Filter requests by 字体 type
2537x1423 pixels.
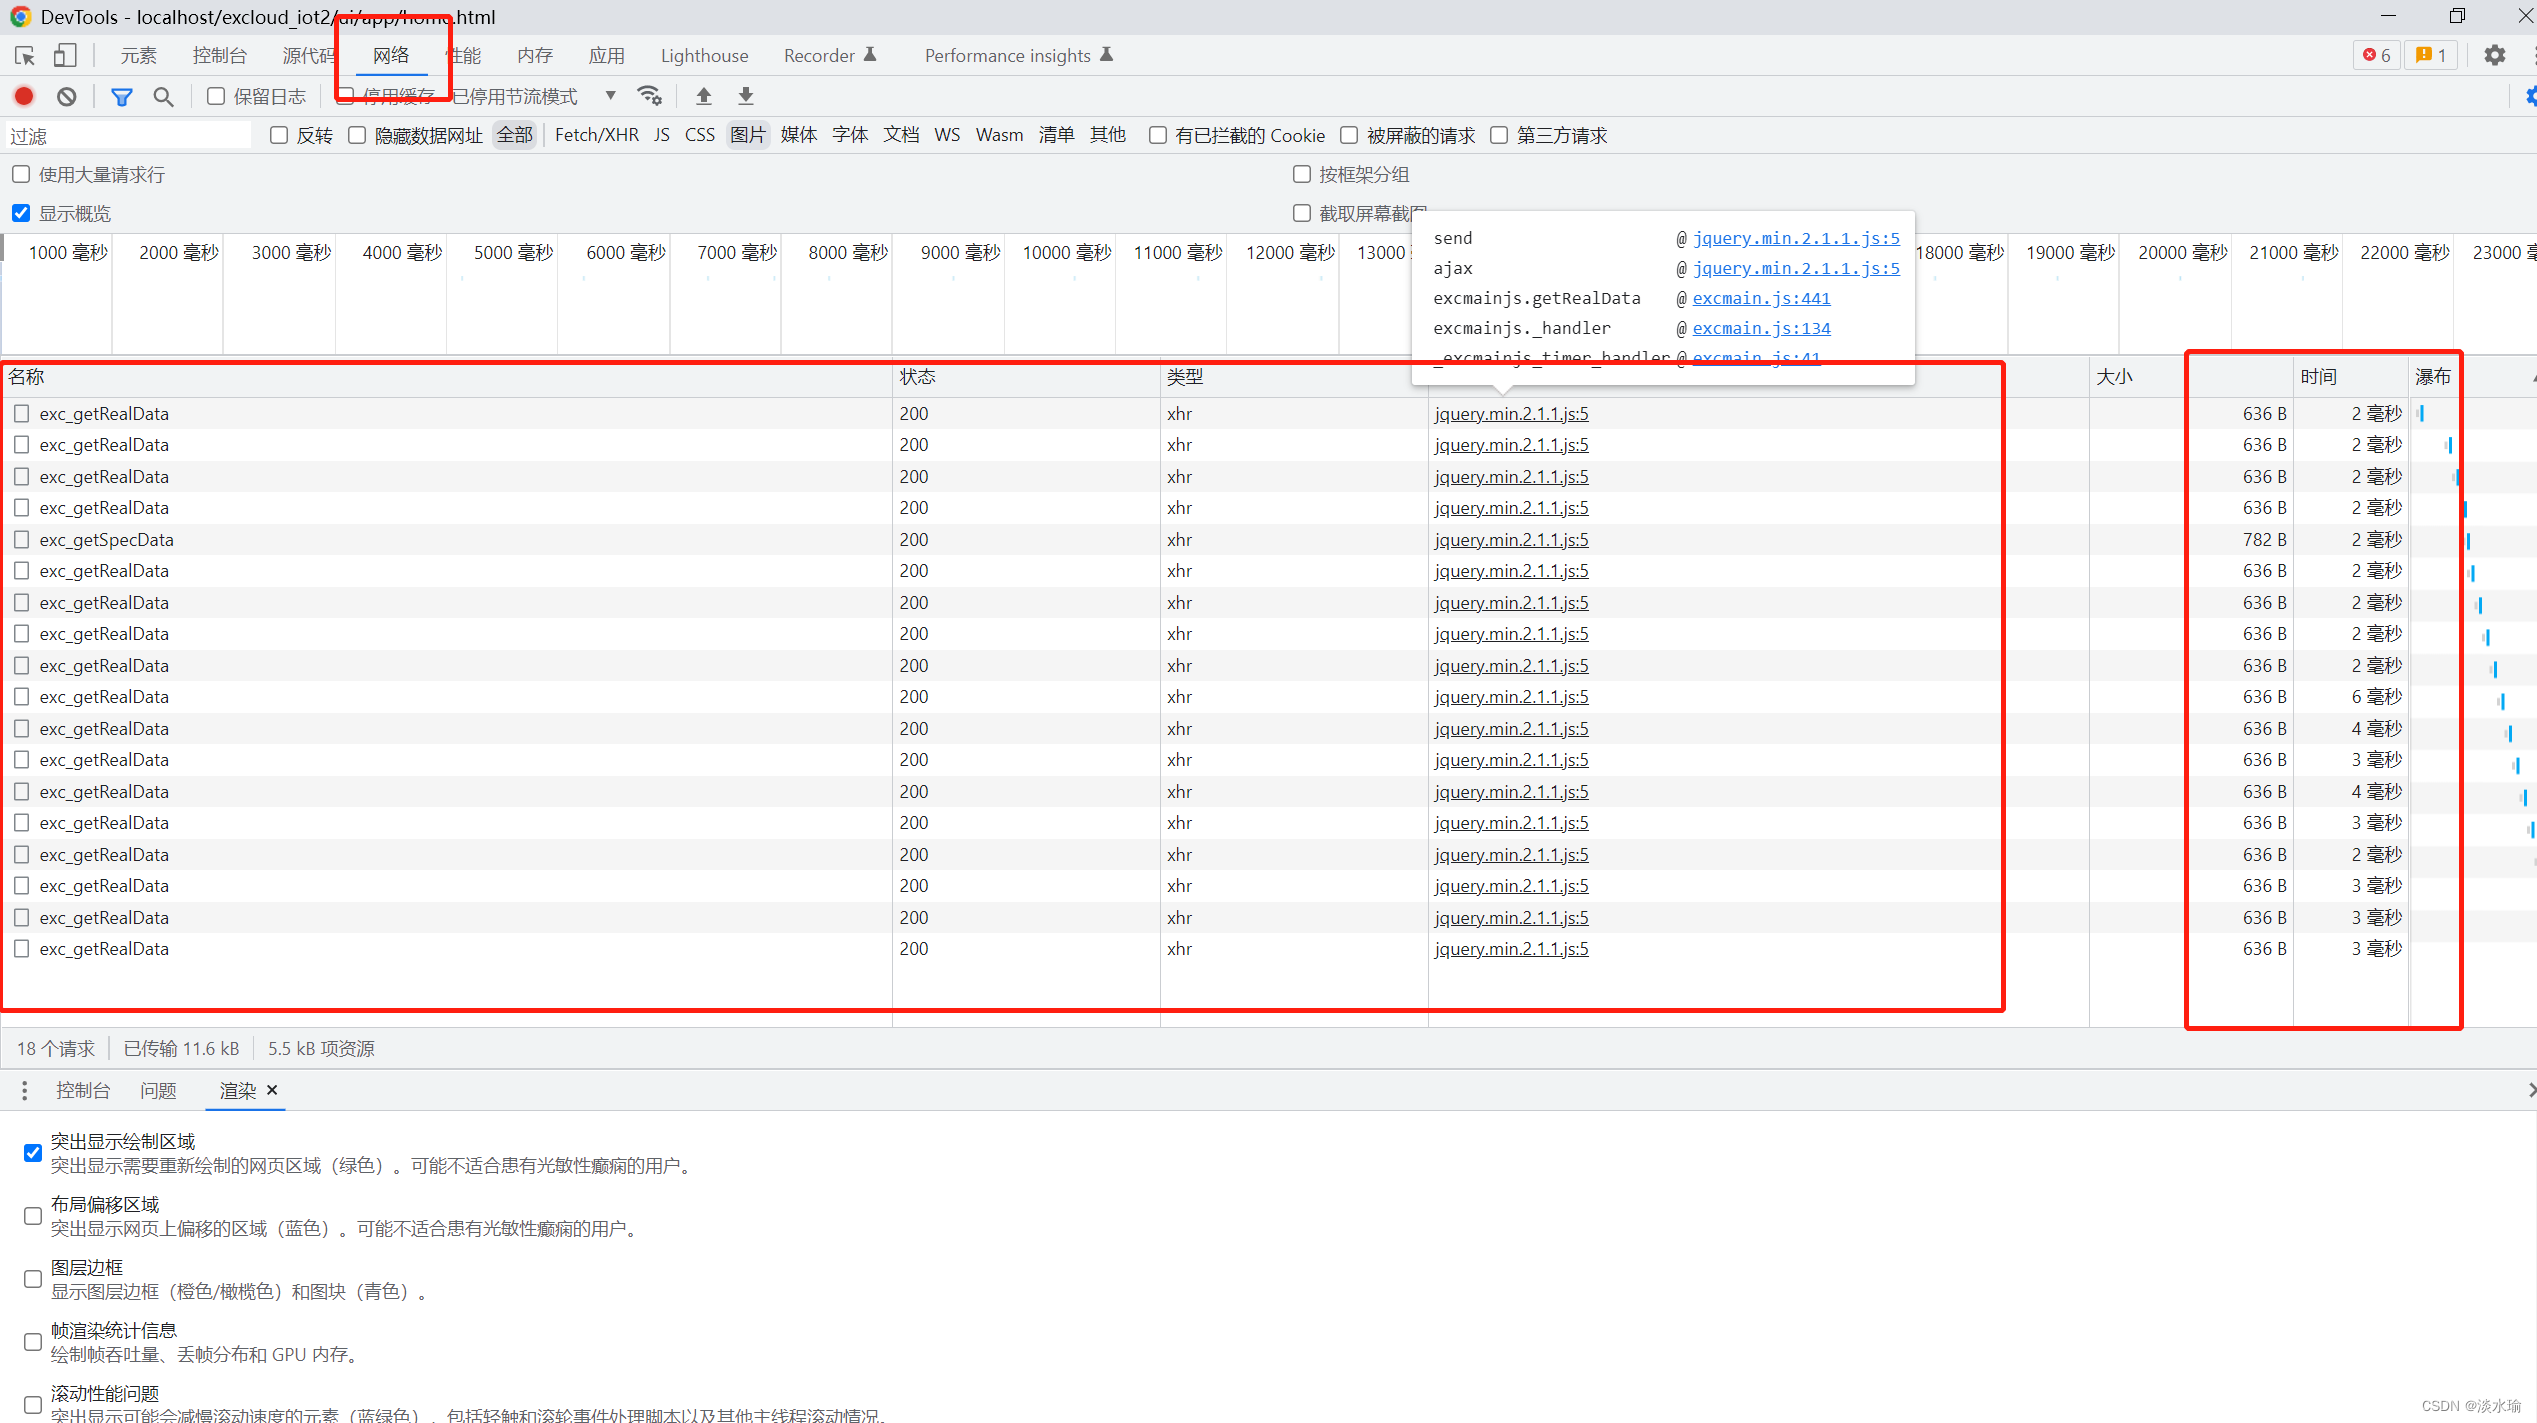coord(850,135)
